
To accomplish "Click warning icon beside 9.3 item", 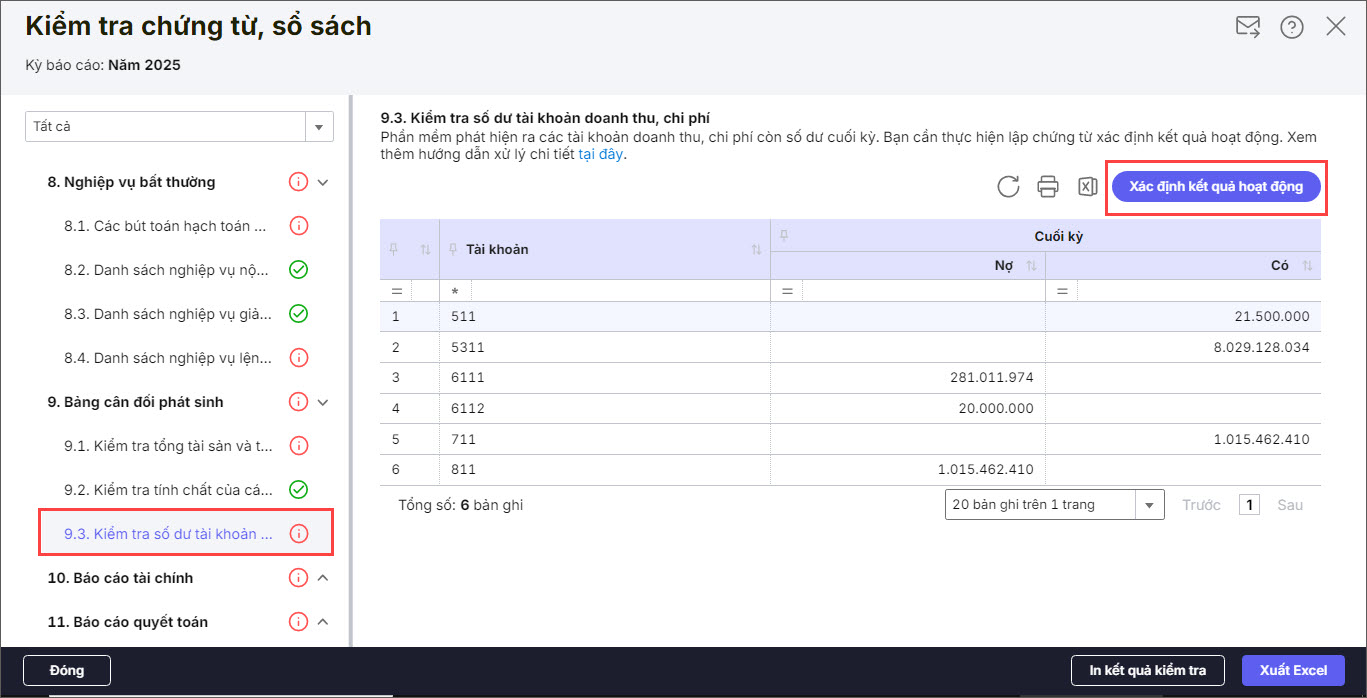I will point(298,534).
